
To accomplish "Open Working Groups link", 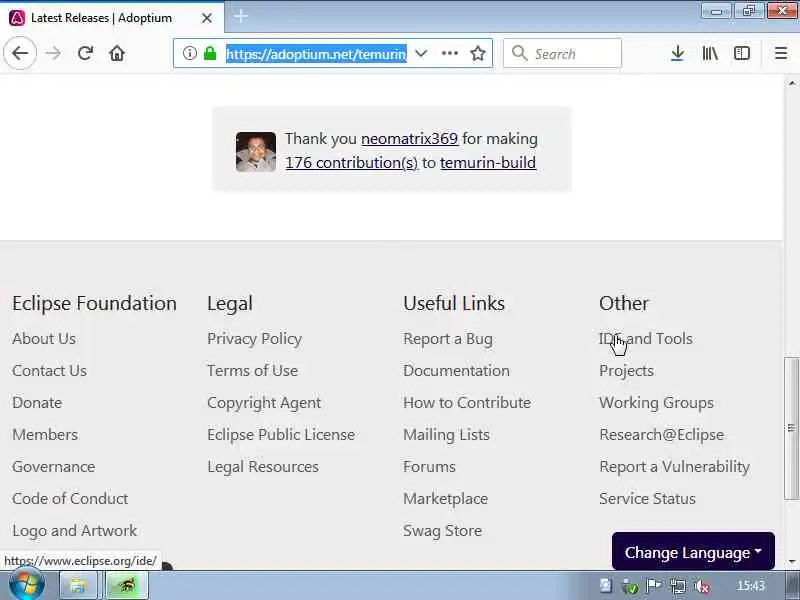I will tap(657, 403).
